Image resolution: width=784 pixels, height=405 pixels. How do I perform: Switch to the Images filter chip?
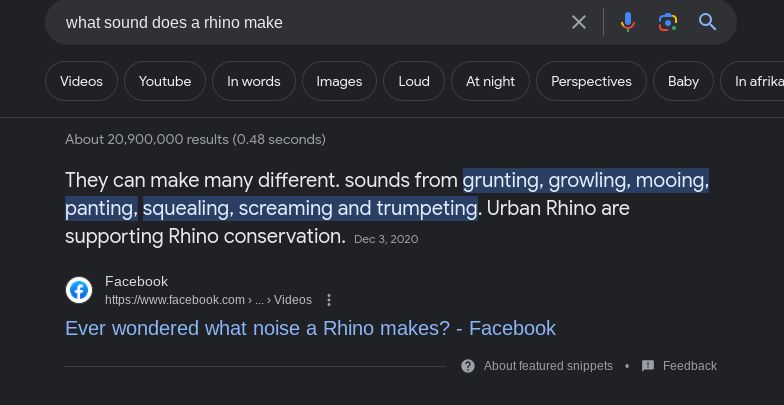[x=339, y=82]
